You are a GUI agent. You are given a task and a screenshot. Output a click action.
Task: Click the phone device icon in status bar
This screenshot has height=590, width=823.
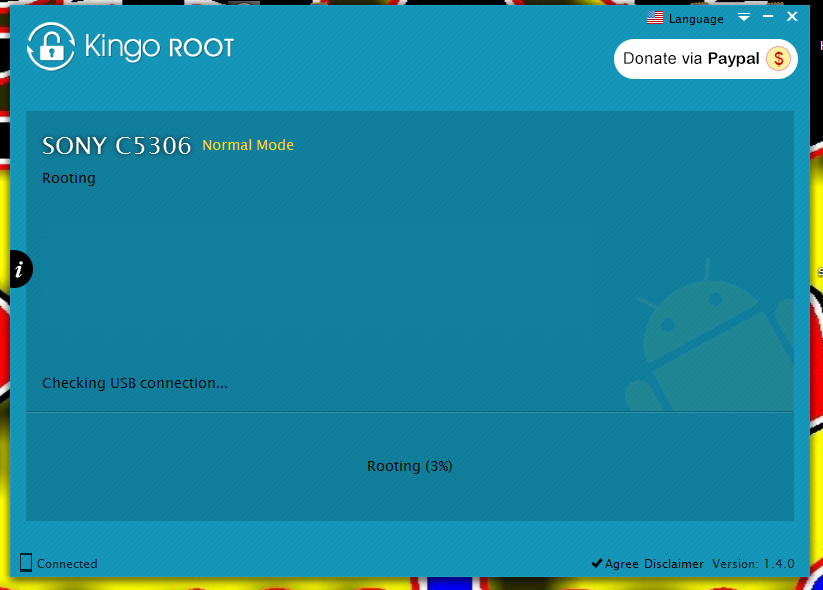click(x=26, y=563)
